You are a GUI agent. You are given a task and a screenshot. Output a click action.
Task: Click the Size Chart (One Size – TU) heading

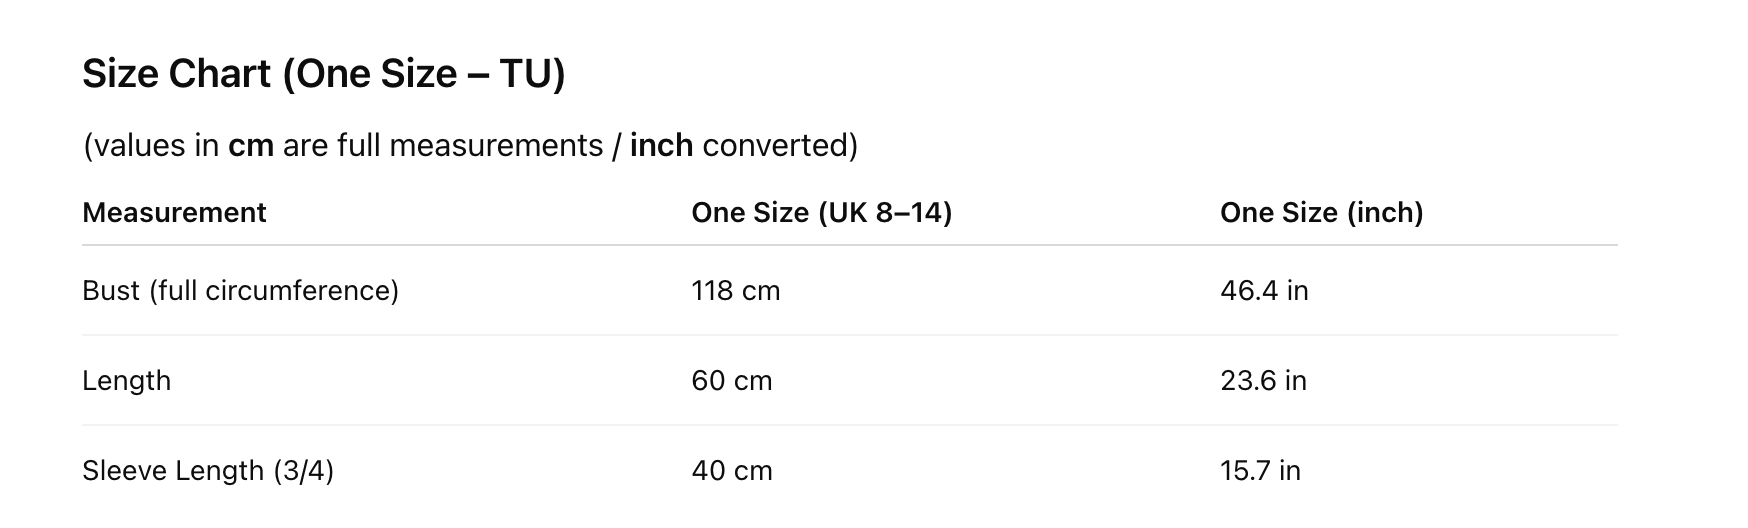click(x=323, y=74)
